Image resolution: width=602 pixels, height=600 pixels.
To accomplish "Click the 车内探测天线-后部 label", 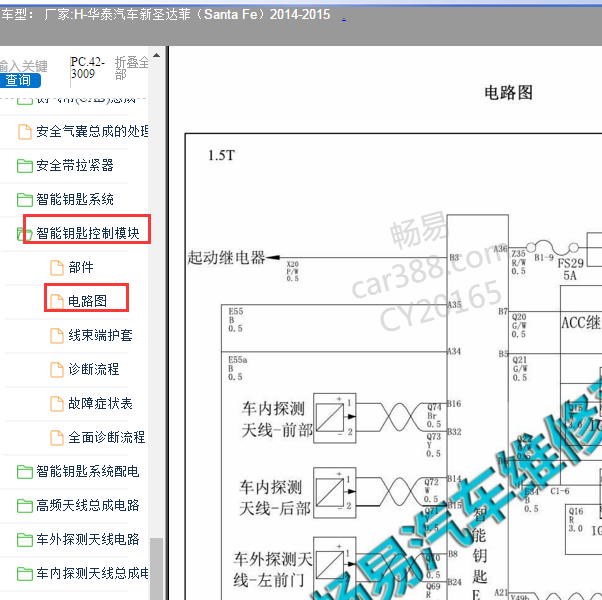I will [x=275, y=498].
